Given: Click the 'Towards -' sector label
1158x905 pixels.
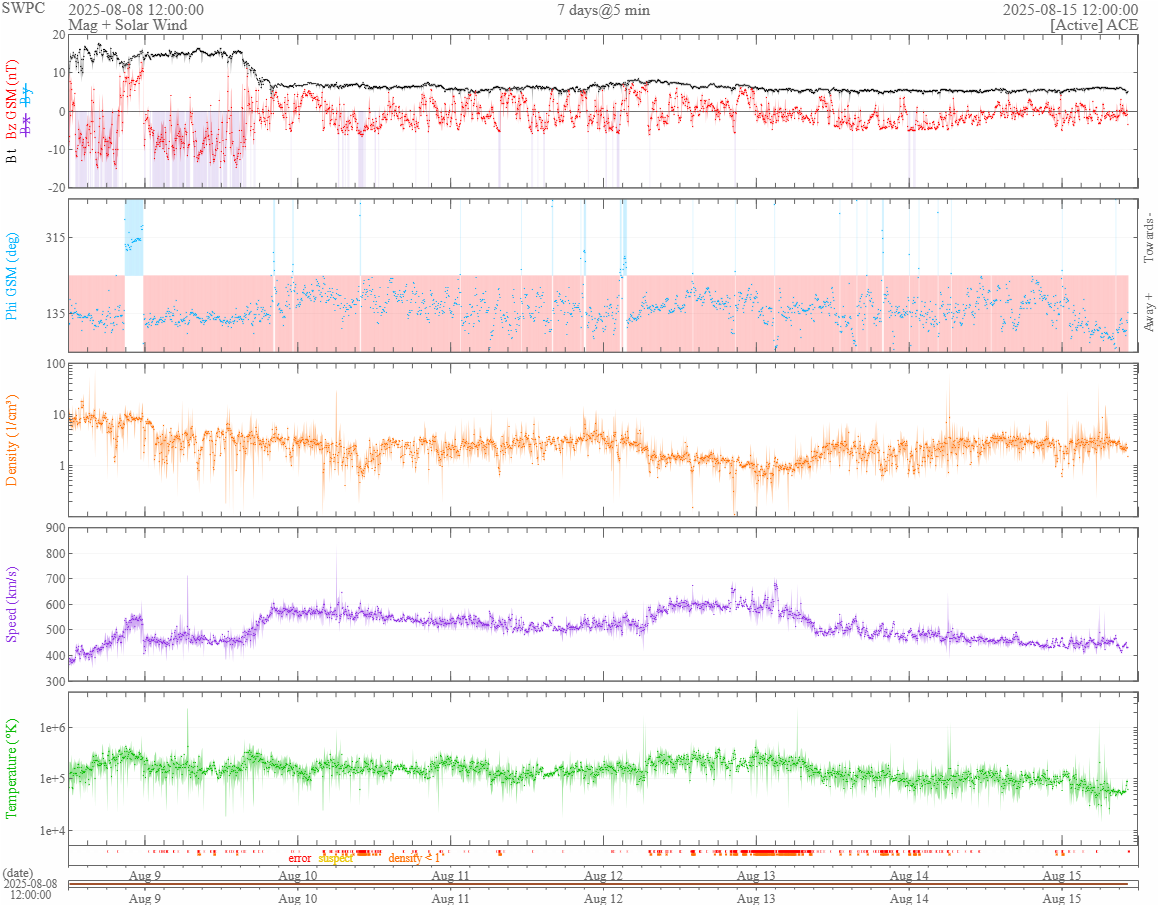Looking at the screenshot, I should (1148, 238).
